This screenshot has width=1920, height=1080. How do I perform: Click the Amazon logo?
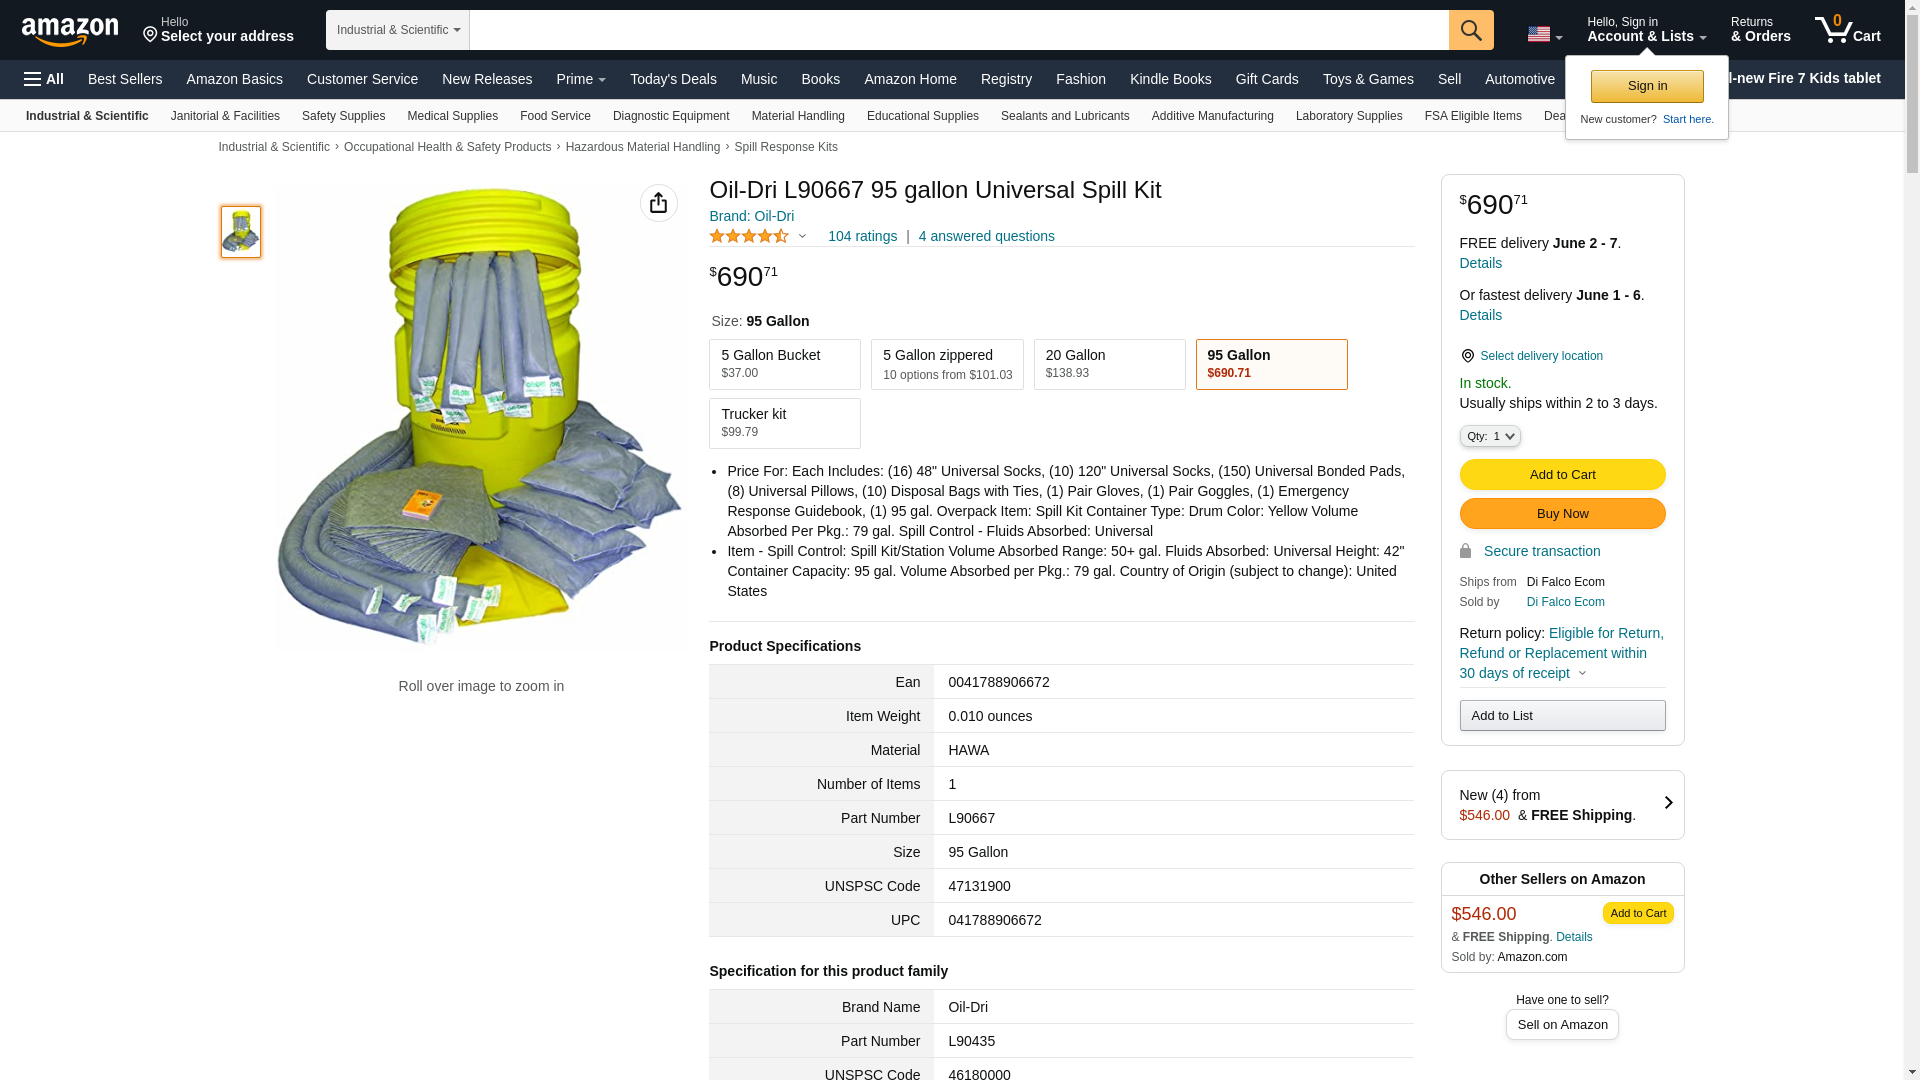point(70,32)
